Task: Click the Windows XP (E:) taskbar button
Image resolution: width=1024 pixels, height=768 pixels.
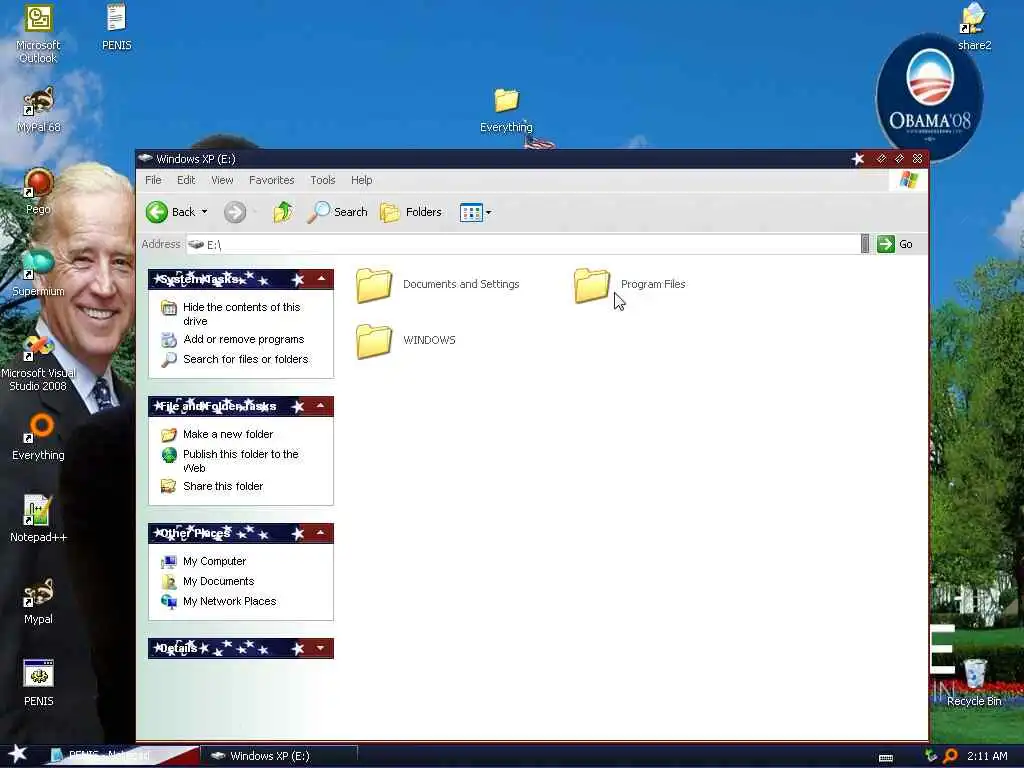Action: [x=279, y=756]
